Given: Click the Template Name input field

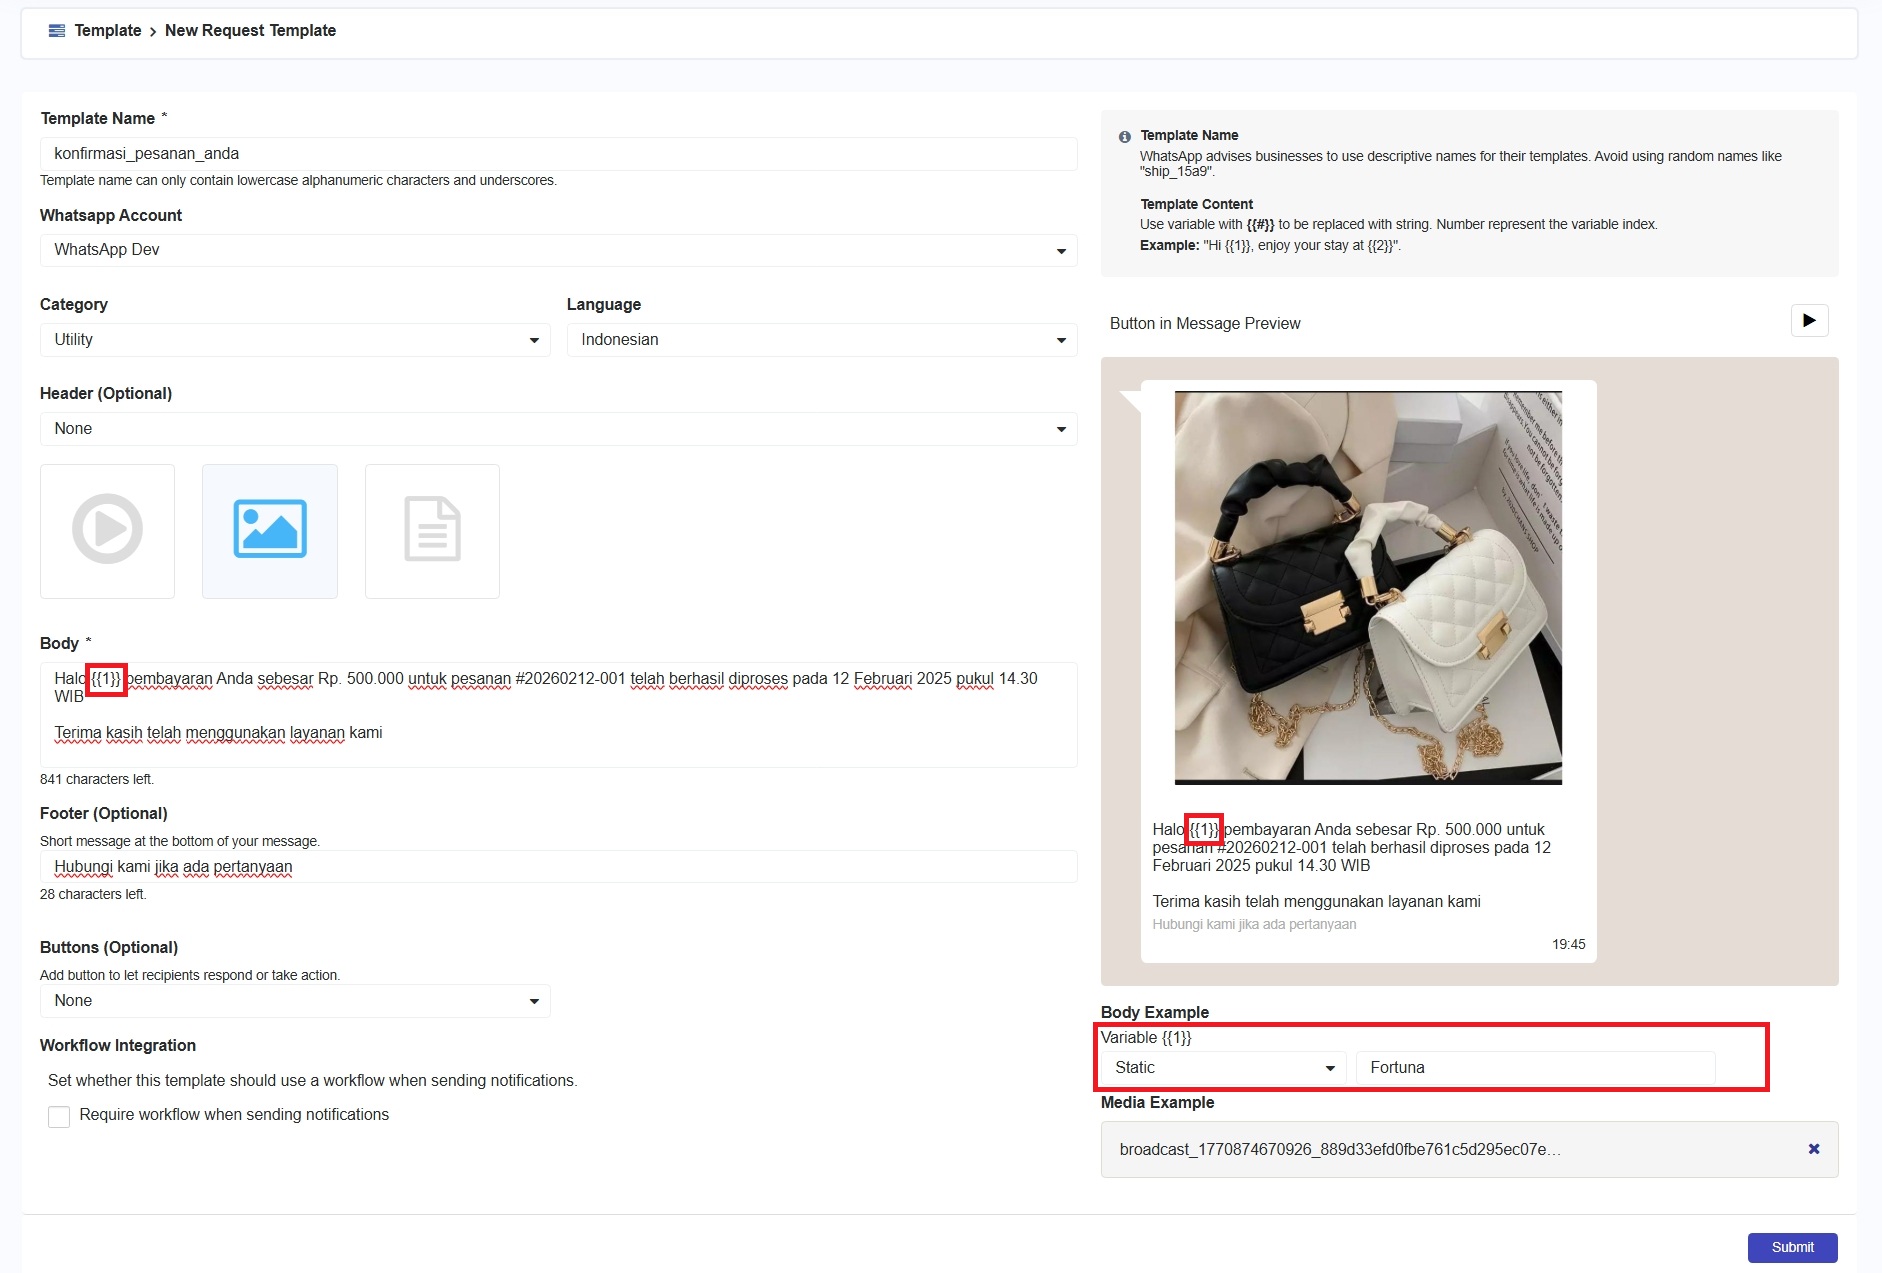Looking at the screenshot, I should point(558,154).
